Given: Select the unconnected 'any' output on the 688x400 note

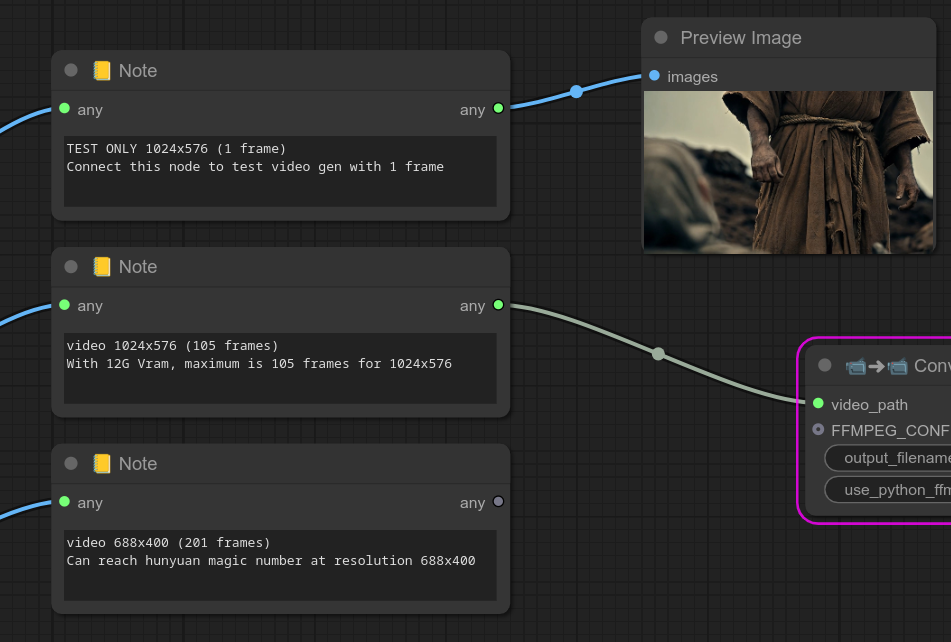Looking at the screenshot, I should (498, 502).
